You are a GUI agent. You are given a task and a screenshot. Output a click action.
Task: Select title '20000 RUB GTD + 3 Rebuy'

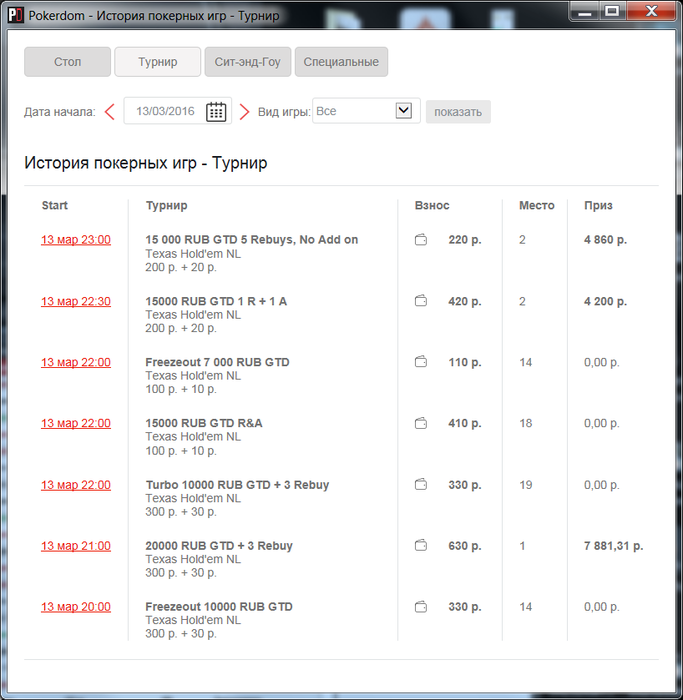[219, 546]
